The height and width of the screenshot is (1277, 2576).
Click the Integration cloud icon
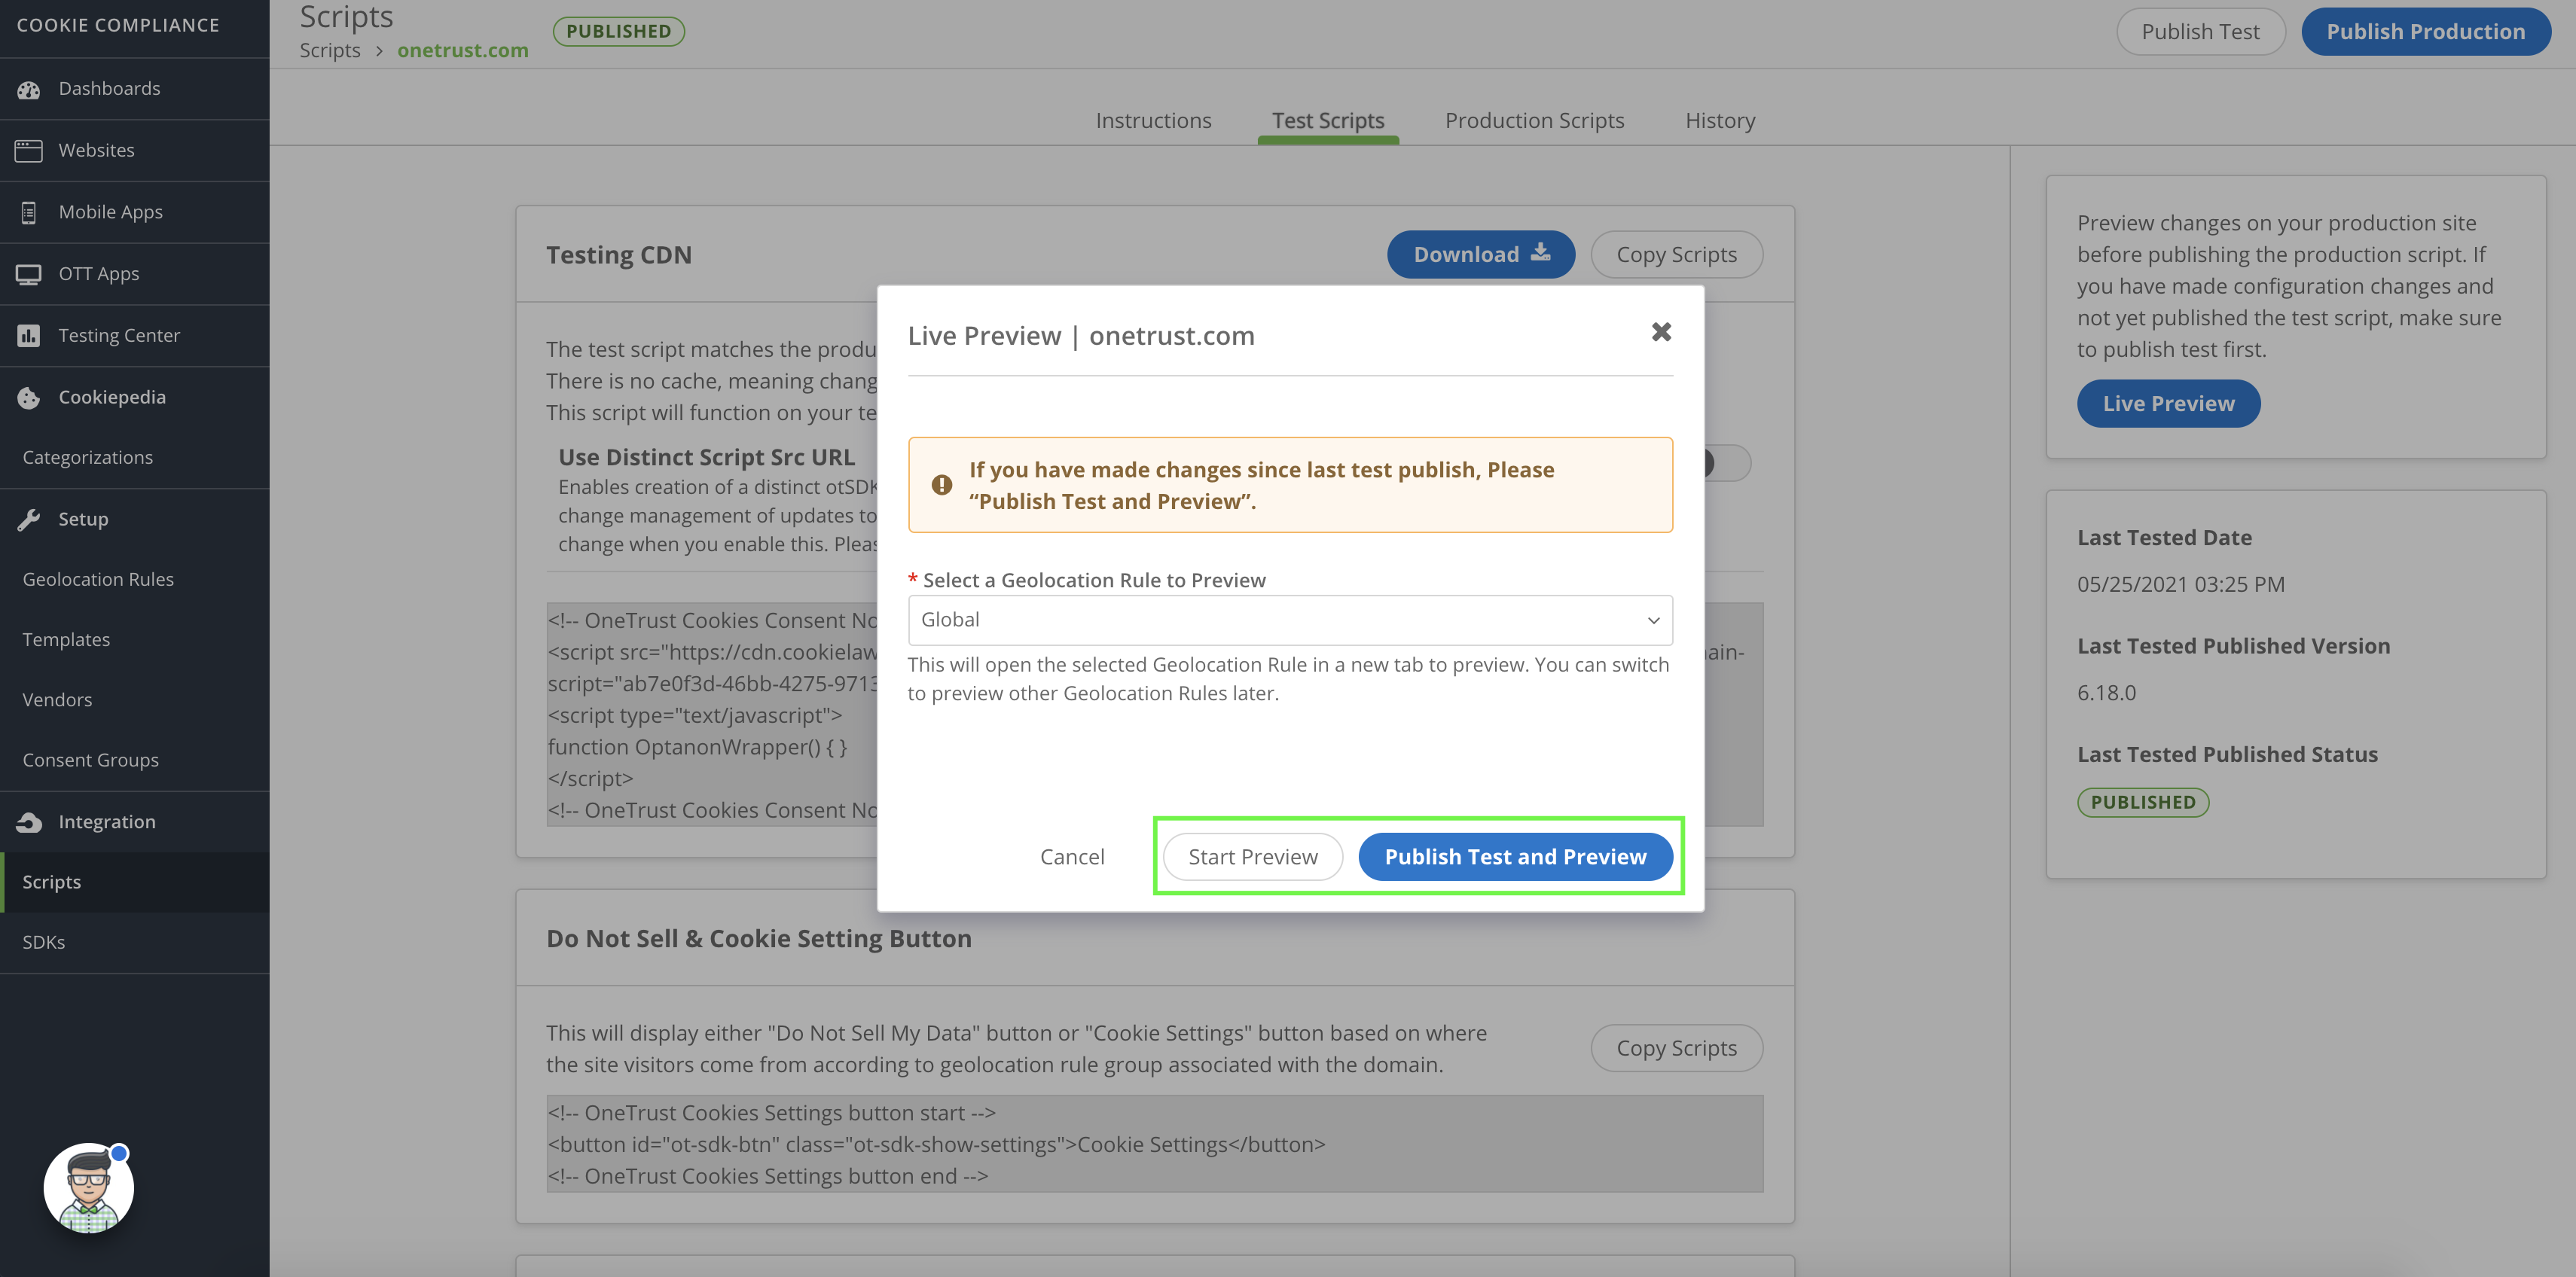[x=29, y=822]
